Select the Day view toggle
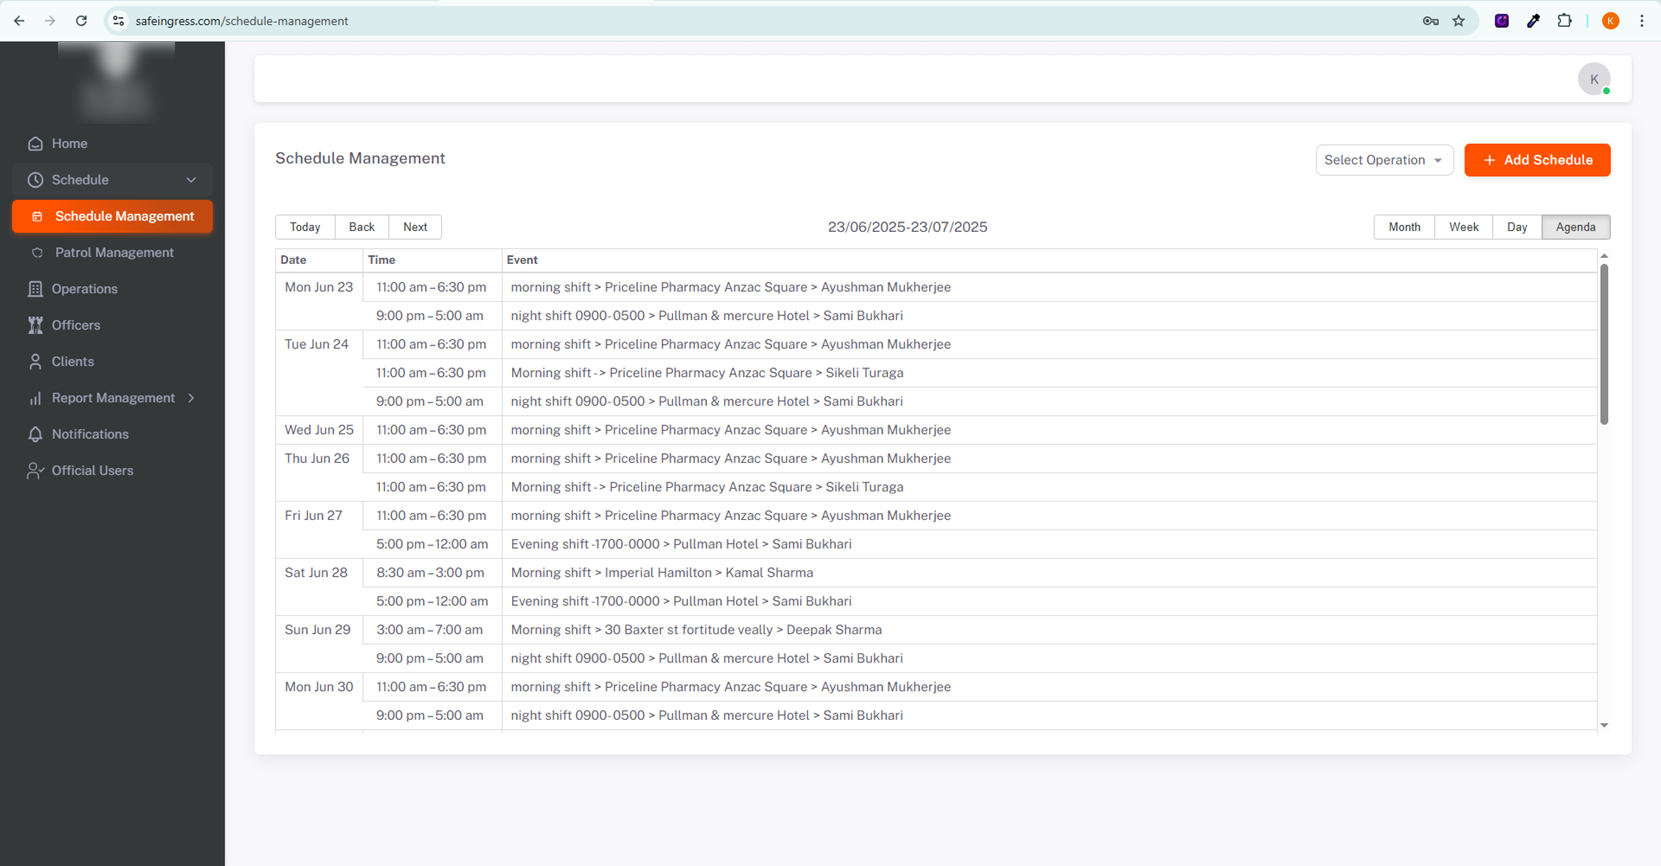Screen dimensions: 1661x866 pyautogui.click(x=1517, y=227)
